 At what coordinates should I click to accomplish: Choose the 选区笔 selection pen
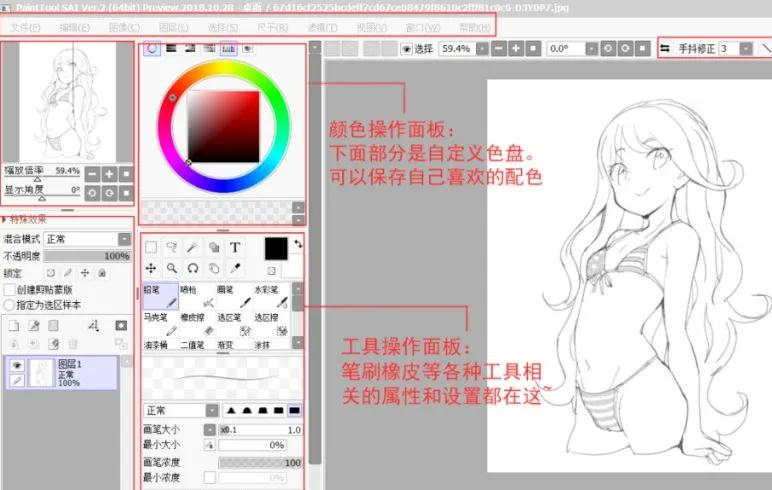pyautogui.click(x=234, y=324)
